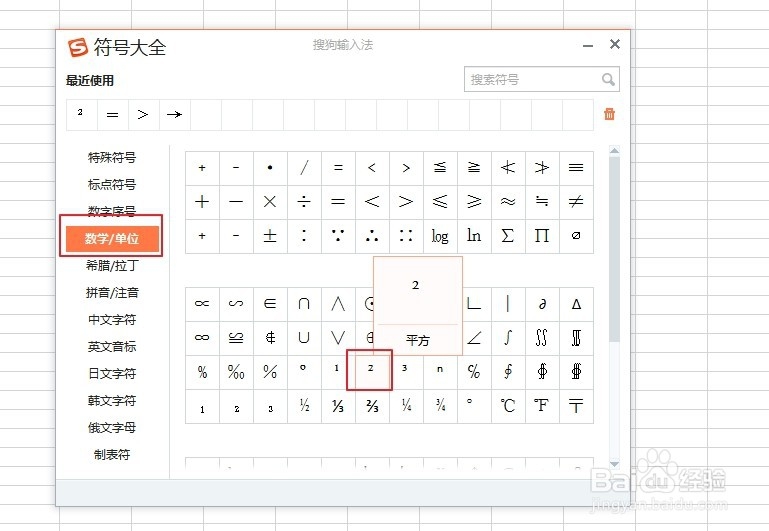Insert the product symbol Π
This screenshot has height=531, width=769.
(542, 236)
